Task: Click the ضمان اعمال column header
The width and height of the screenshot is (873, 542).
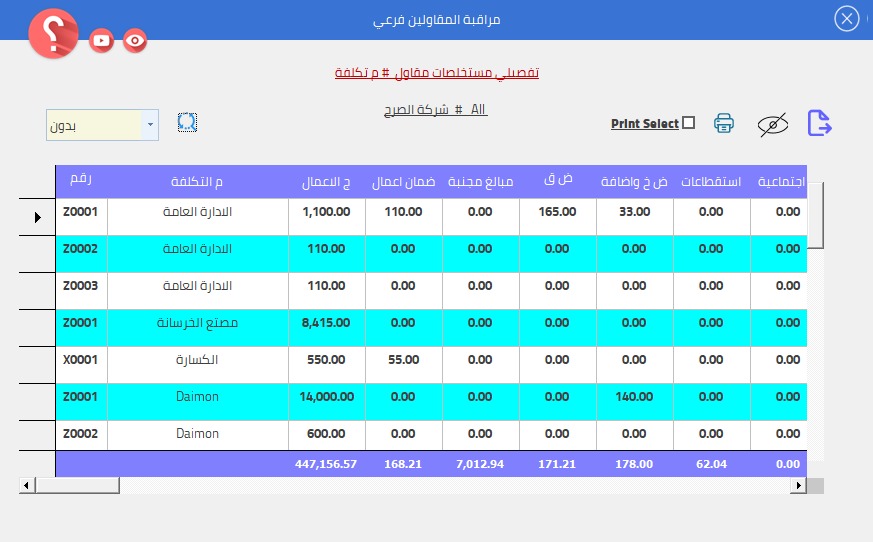Action: (x=403, y=182)
